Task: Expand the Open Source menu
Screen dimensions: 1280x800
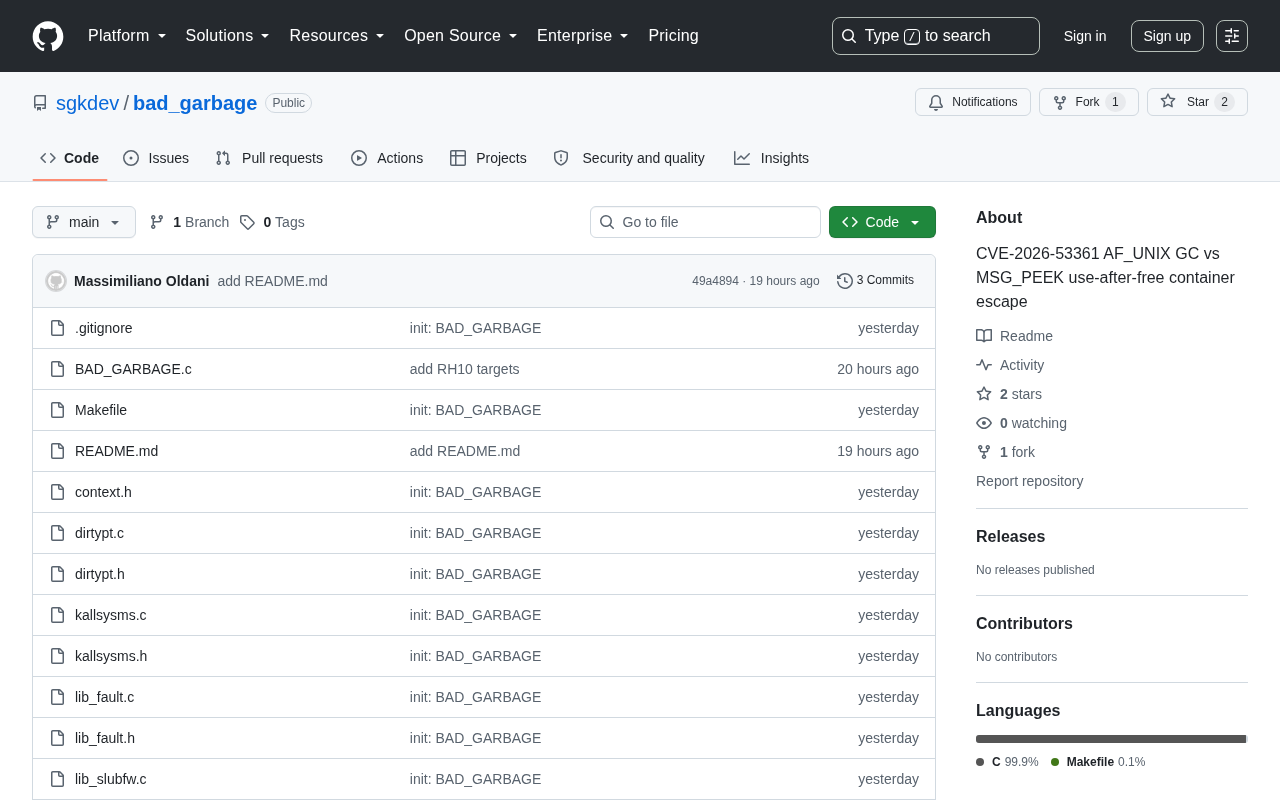Action: pyautogui.click(x=461, y=36)
